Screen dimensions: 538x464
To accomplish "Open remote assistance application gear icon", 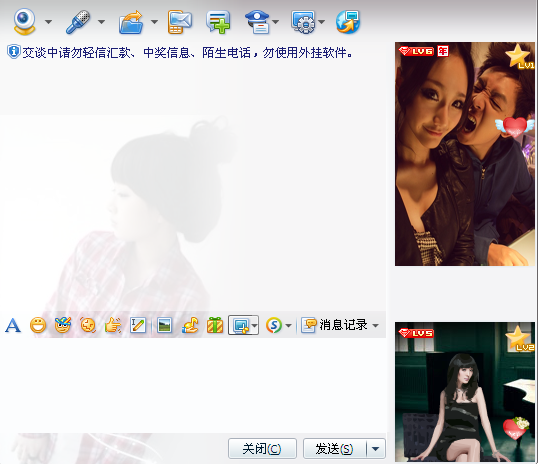I will (x=303, y=22).
